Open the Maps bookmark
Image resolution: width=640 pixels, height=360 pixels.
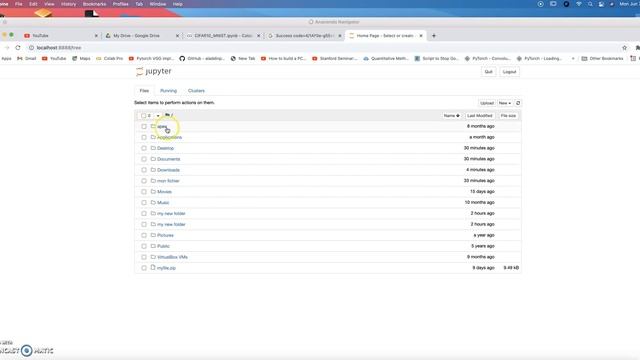81,59
